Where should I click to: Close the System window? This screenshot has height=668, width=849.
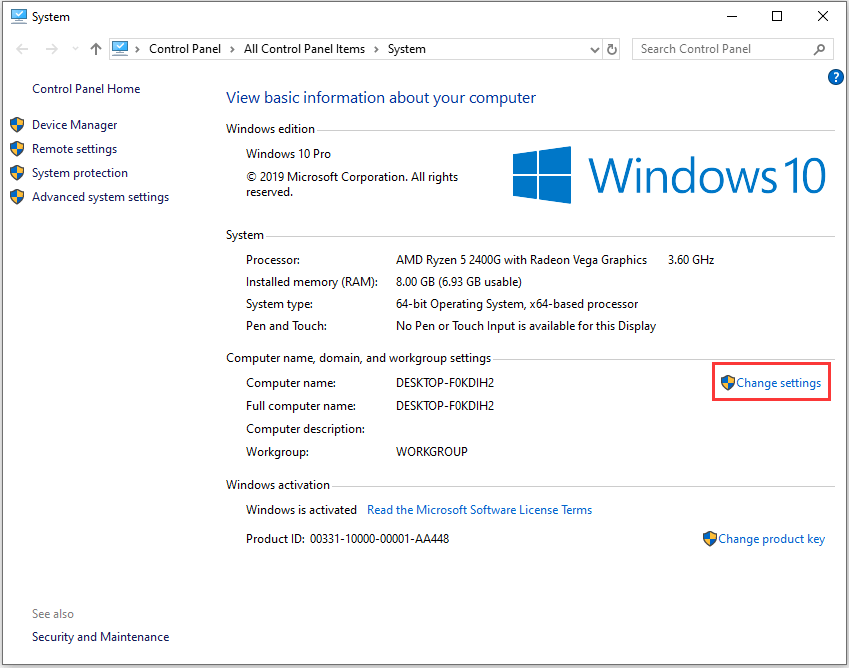point(822,16)
